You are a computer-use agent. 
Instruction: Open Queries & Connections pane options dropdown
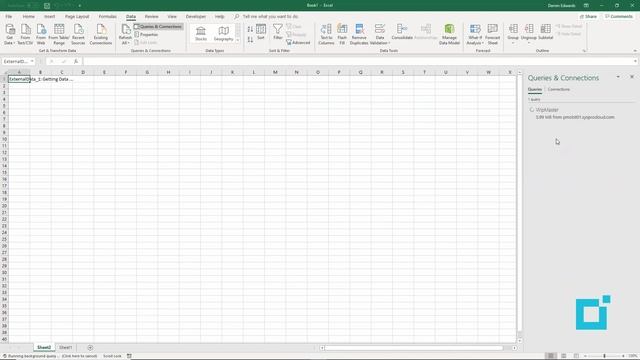(x=618, y=77)
